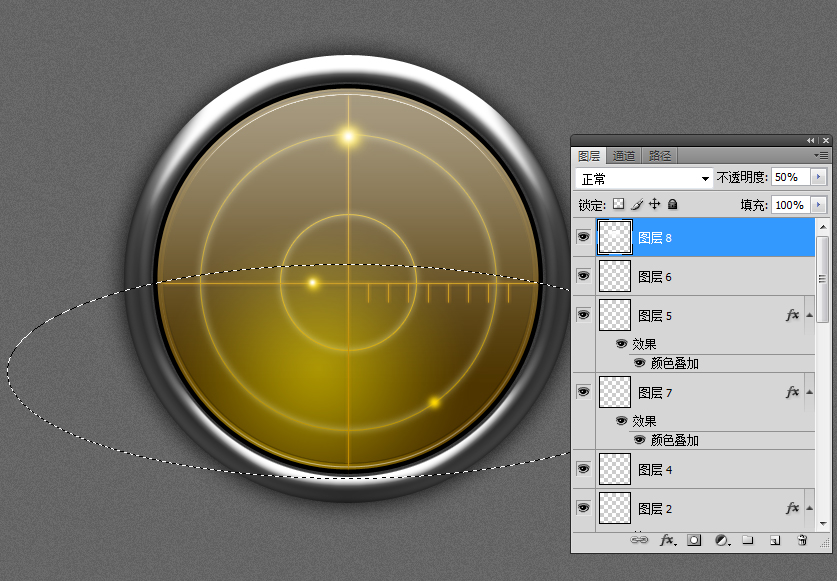The width and height of the screenshot is (837, 581).
Task: Click the layers list scroll-up arrow
Action: (823, 227)
